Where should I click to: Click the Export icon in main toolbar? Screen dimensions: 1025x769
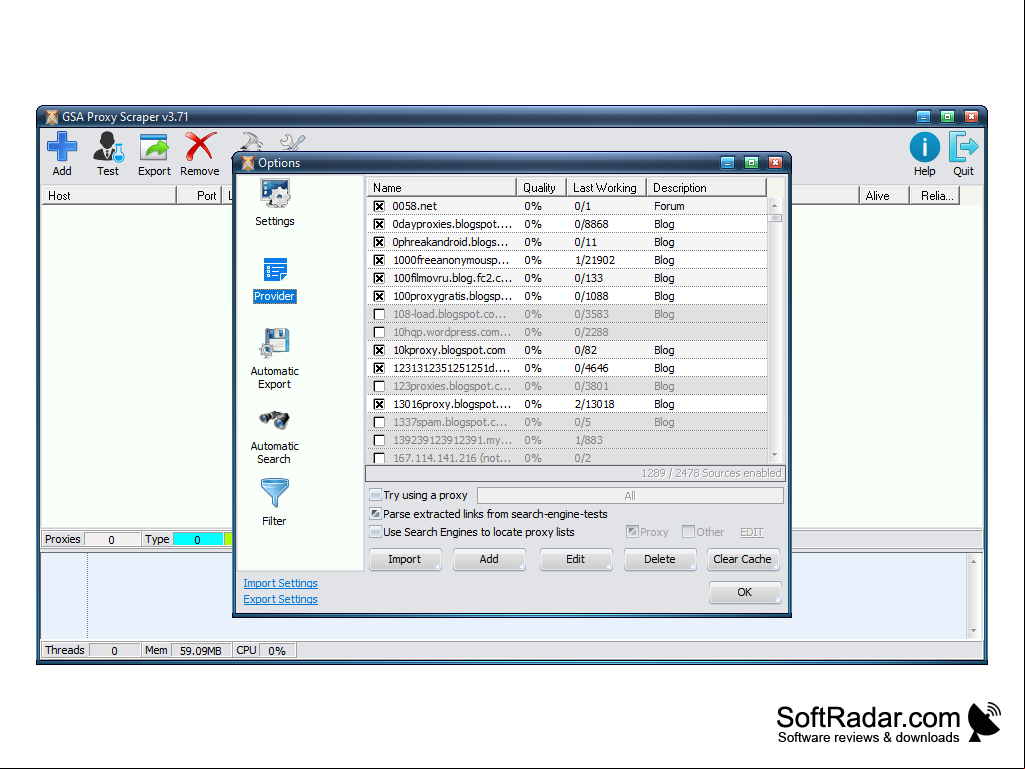pyautogui.click(x=154, y=147)
